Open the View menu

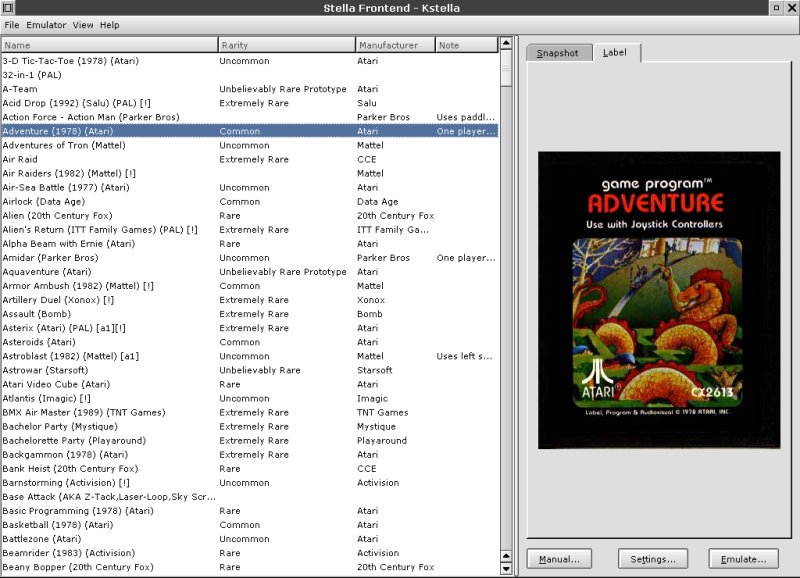click(x=83, y=25)
